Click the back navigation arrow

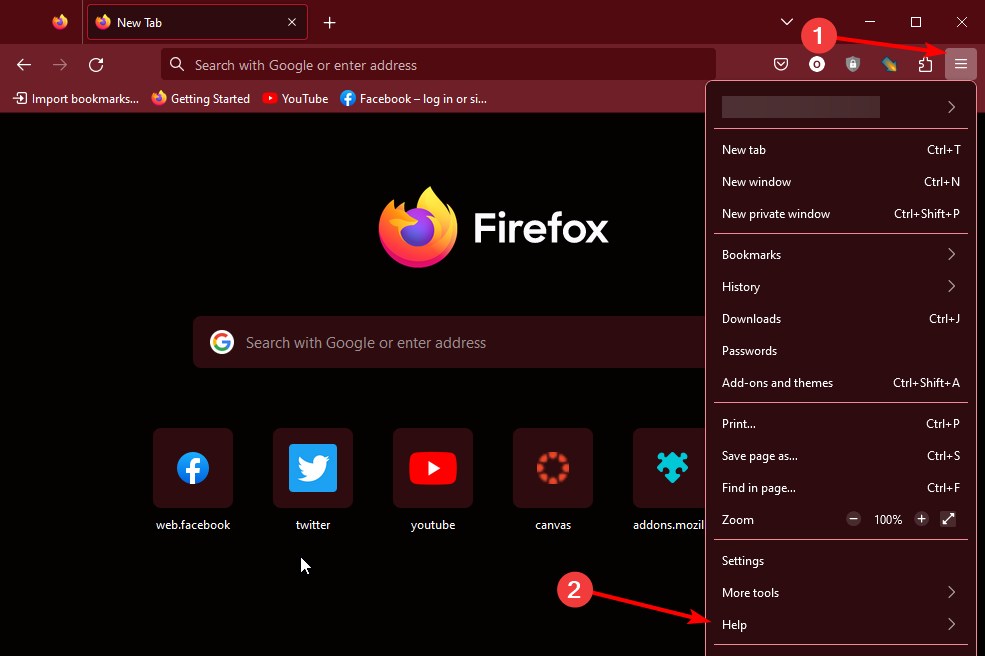(24, 64)
